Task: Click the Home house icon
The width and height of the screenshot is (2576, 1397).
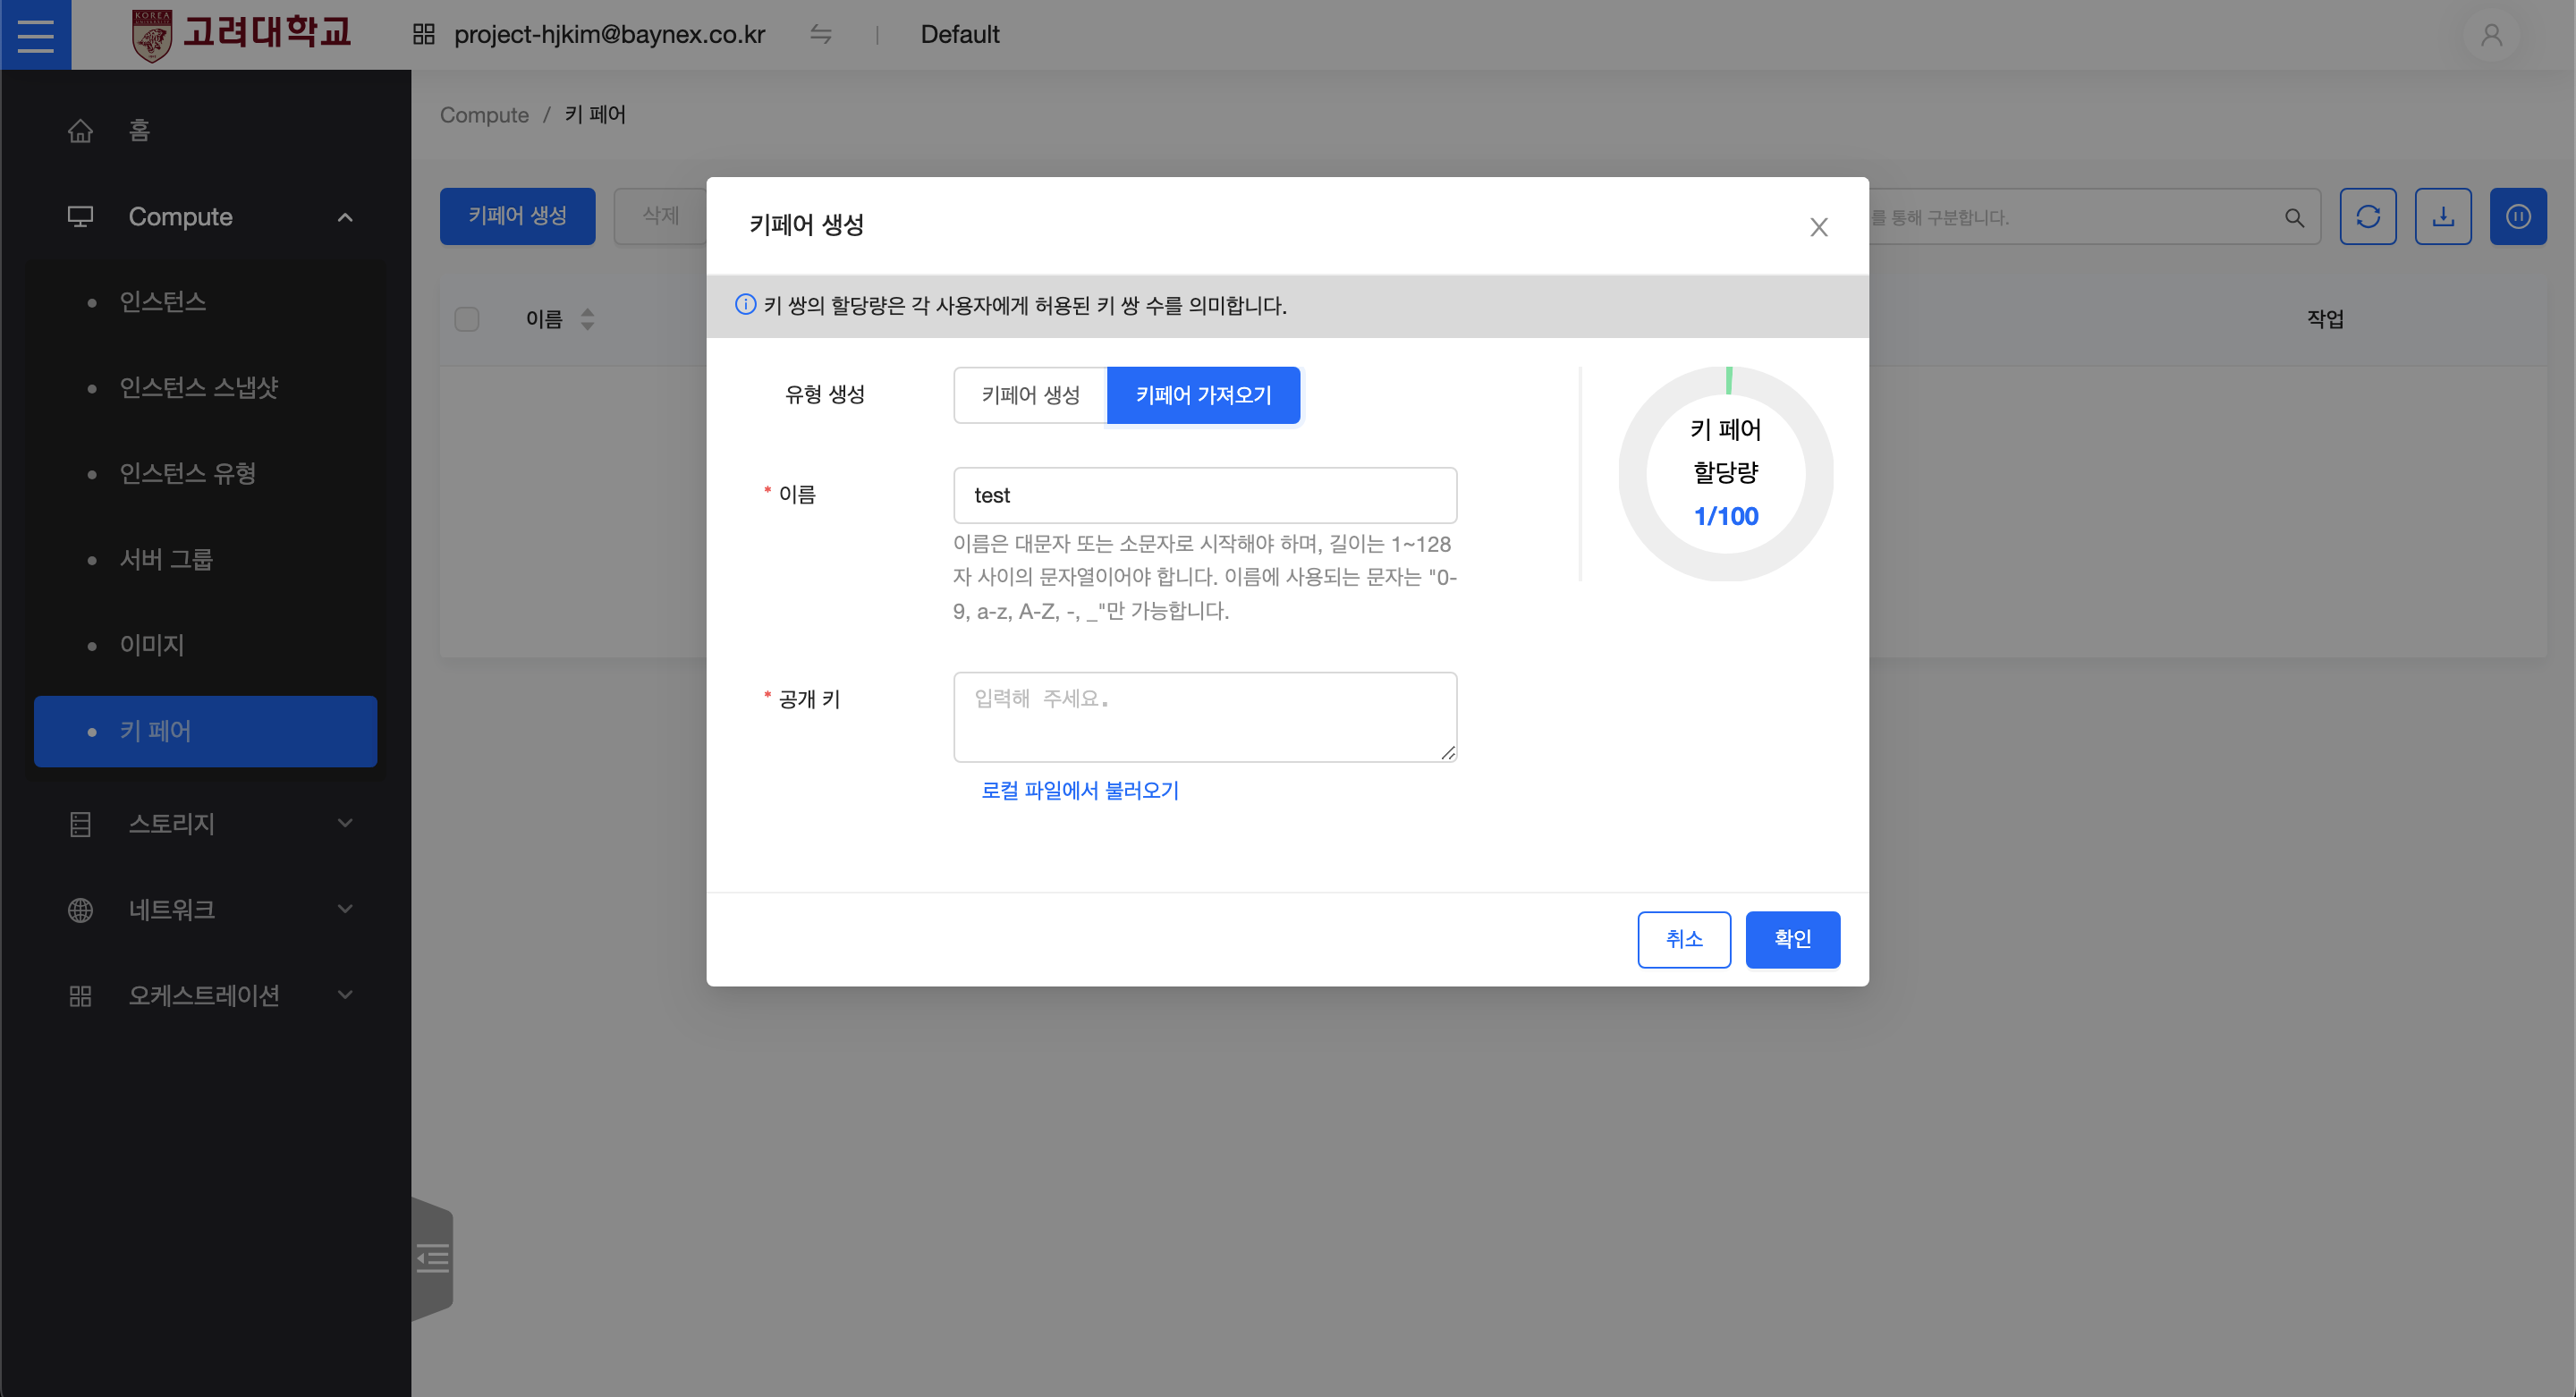Action: (80, 131)
